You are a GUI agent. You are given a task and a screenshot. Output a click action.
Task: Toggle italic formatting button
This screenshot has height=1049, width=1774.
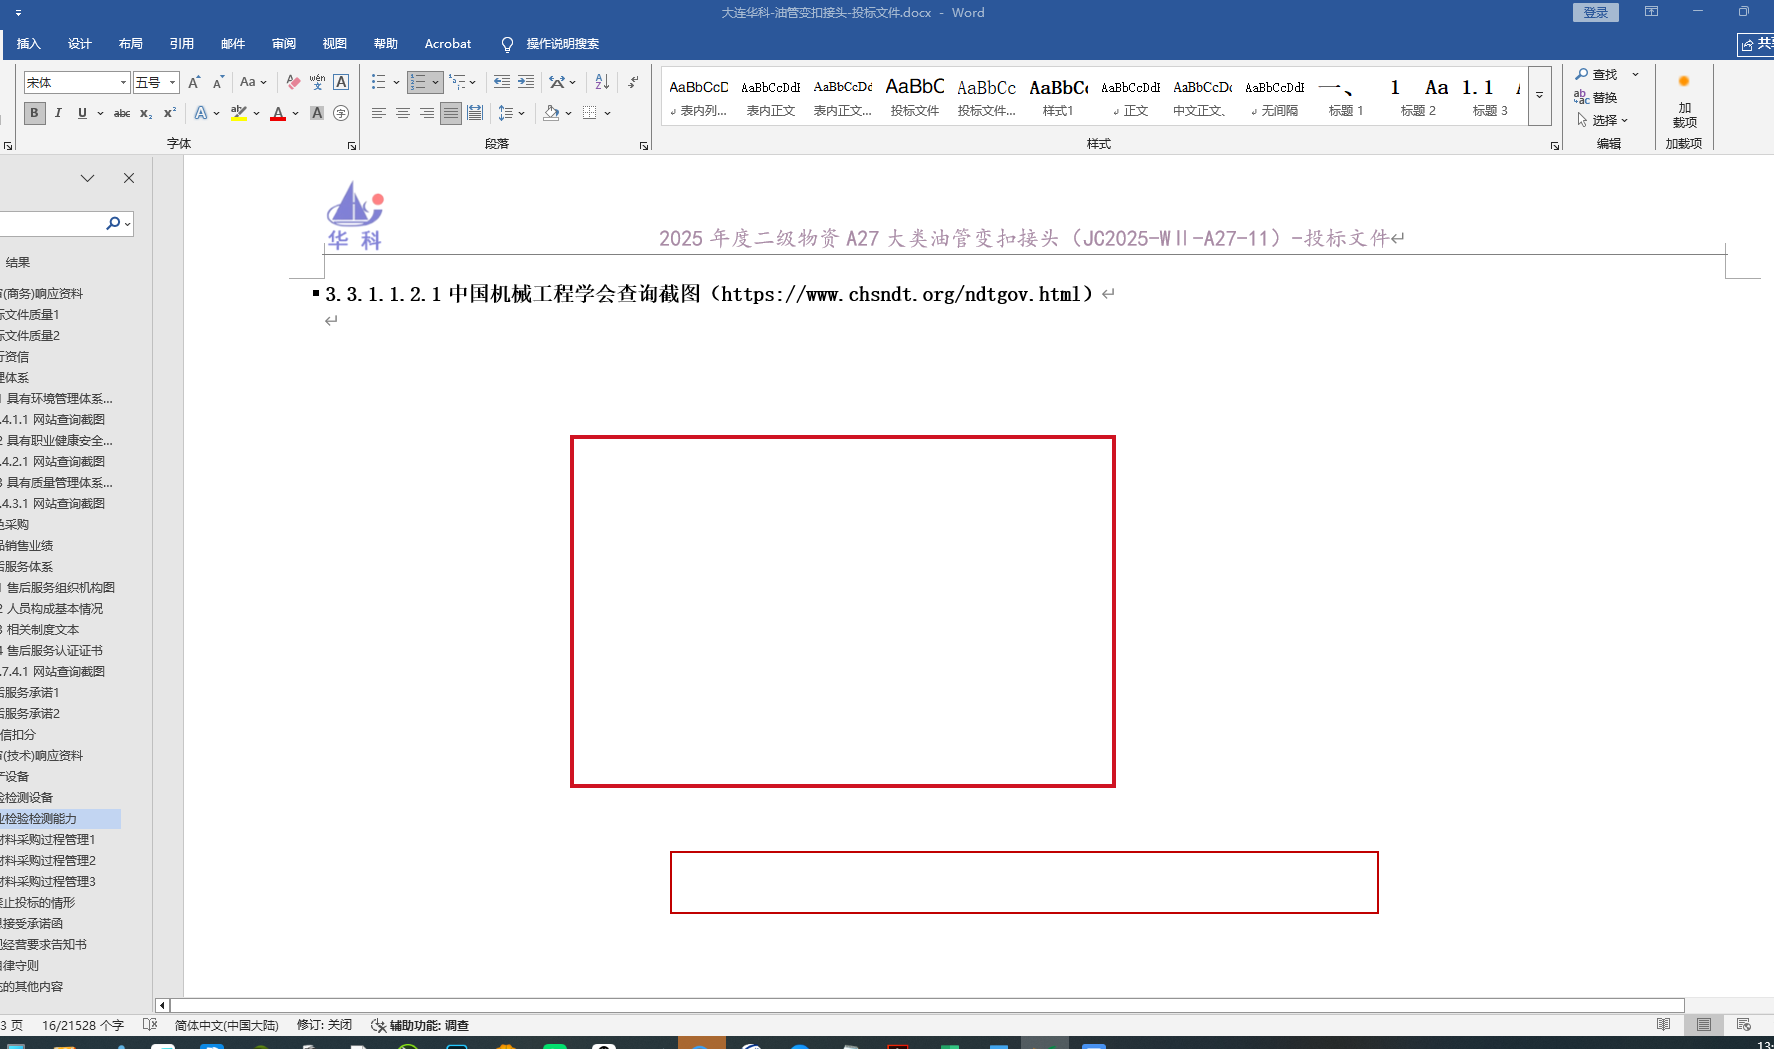[x=58, y=113]
